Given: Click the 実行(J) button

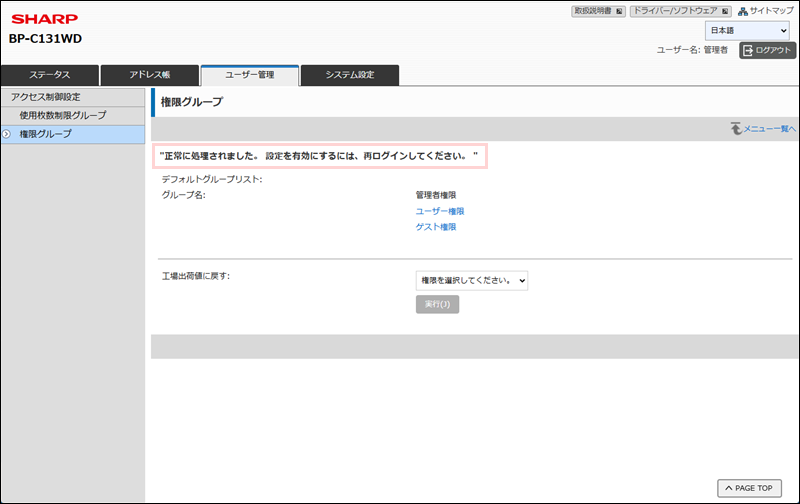Looking at the screenshot, I should point(437,304).
